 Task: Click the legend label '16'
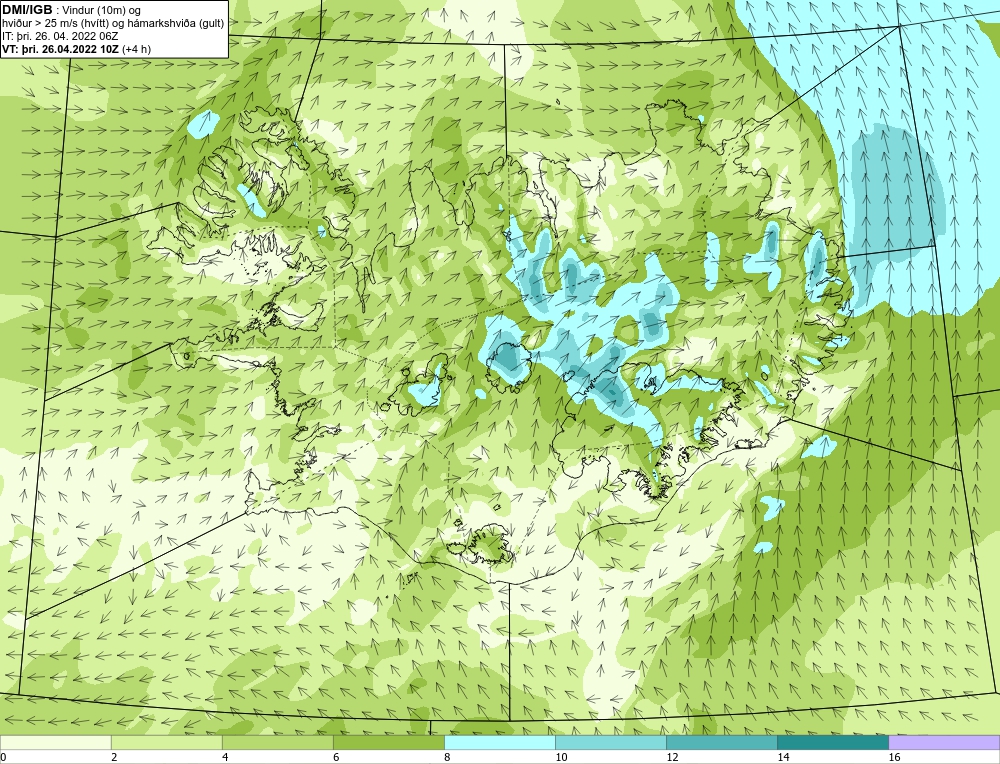(894, 757)
